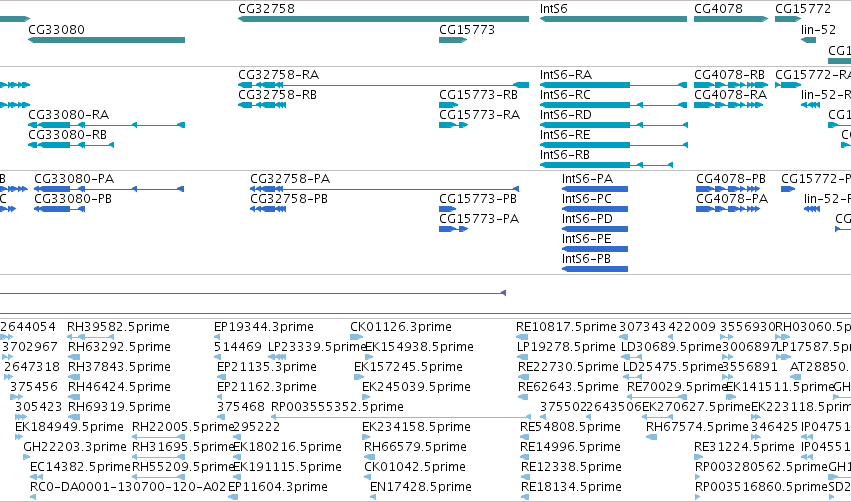Select transcript CG4078-RA
Screen dimensions: 851x502
tap(731, 95)
